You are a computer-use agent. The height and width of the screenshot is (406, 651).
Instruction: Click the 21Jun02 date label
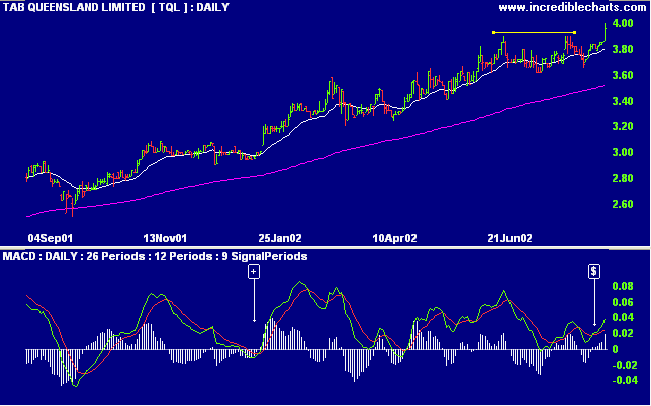click(x=509, y=238)
